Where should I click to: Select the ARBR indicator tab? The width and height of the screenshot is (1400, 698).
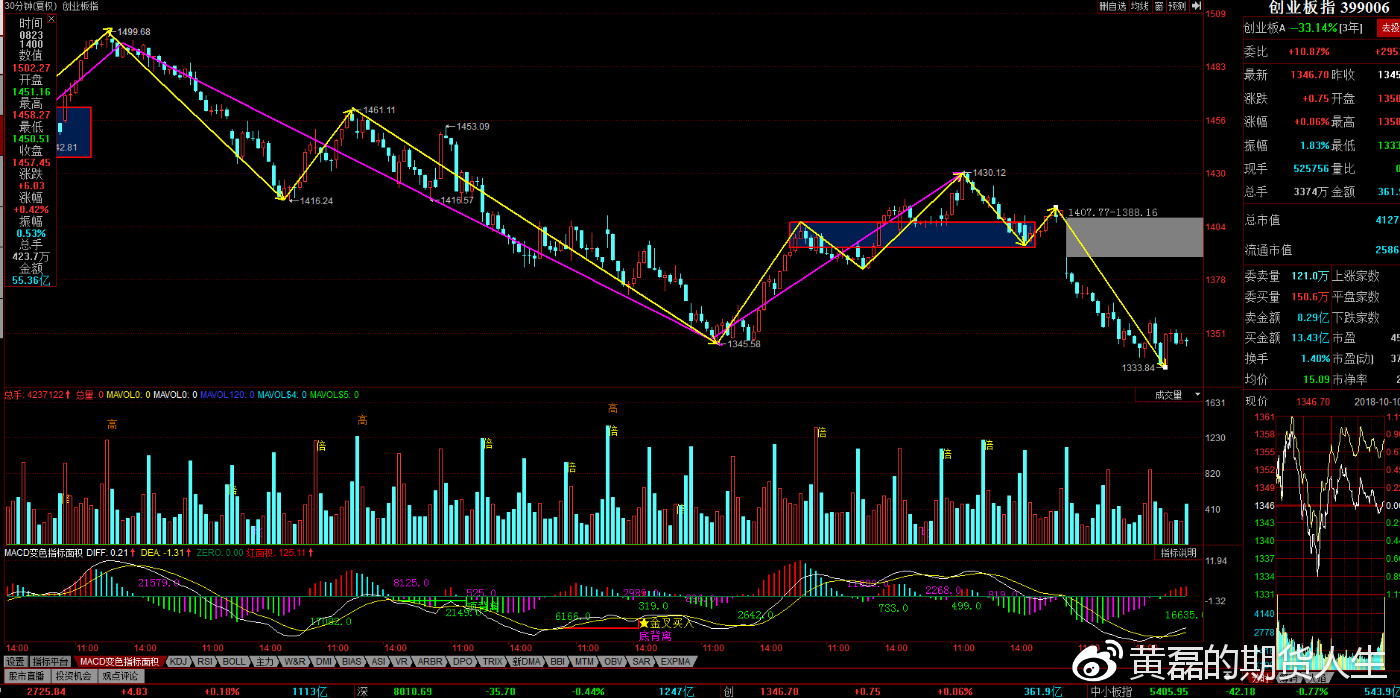pos(430,661)
